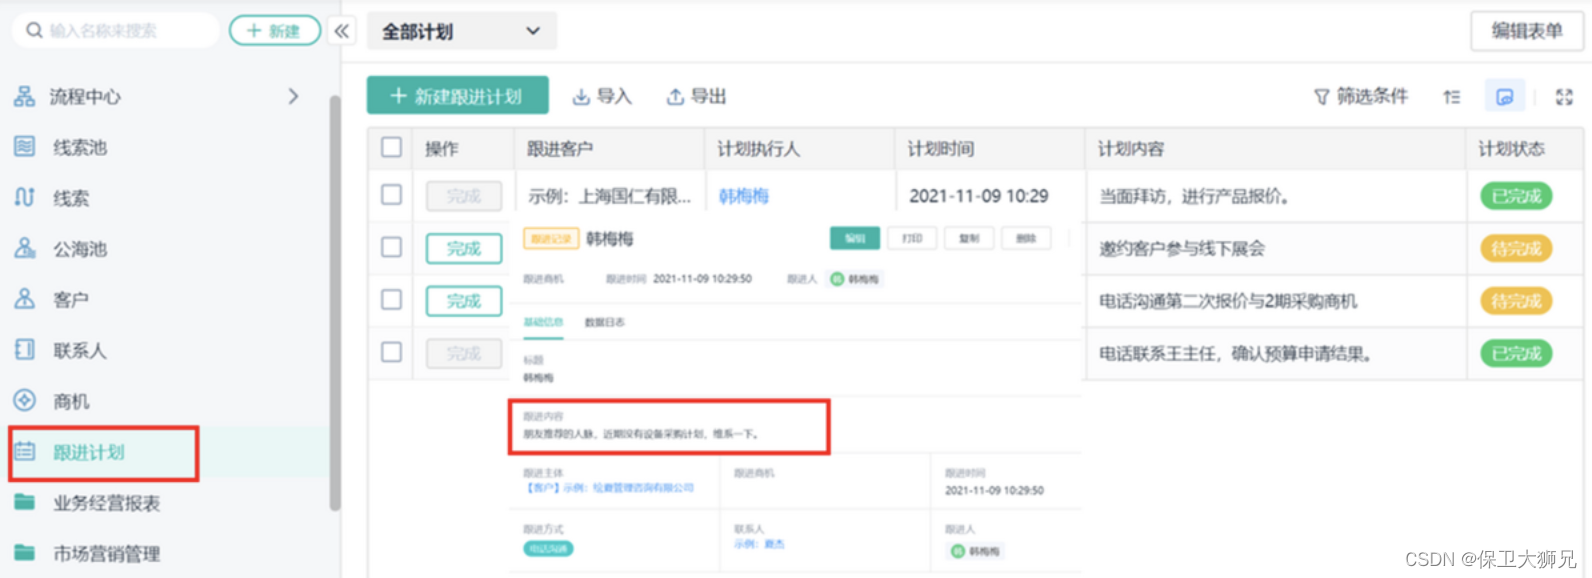Open the 市场营销管理 folder icon
Image resolution: width=1592 pixels, height=578 pixels.
(24, 552)
